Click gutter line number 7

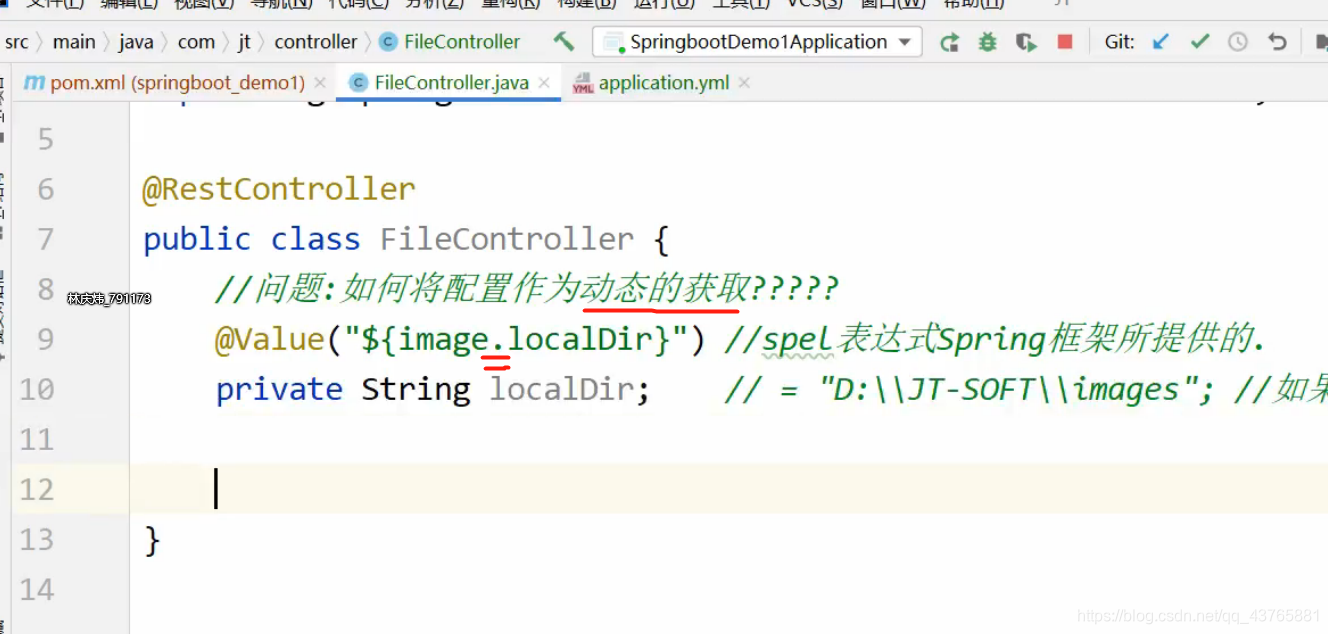point(45,239)
